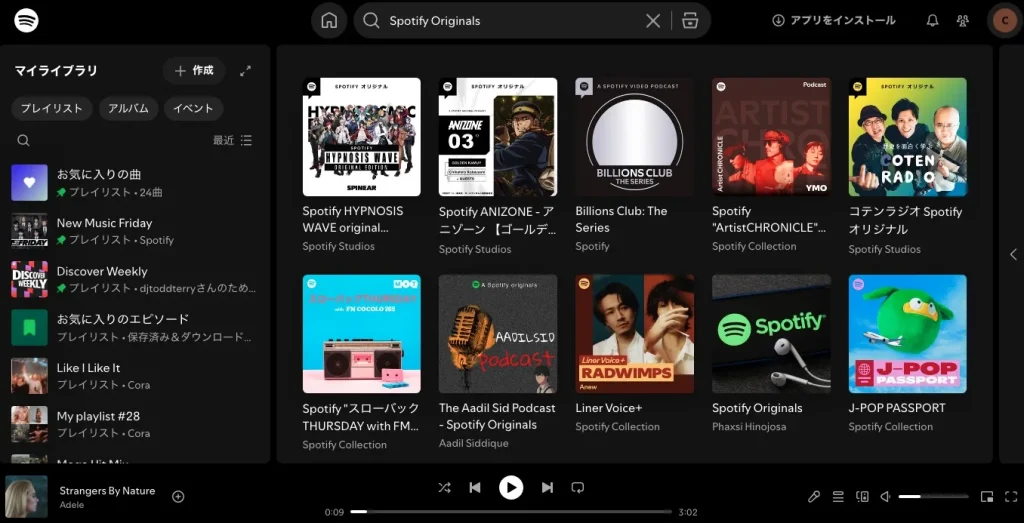Viewport: 1024px width, 523px height.
Task: Show lyrics with microphone icon
Action: 814,497
